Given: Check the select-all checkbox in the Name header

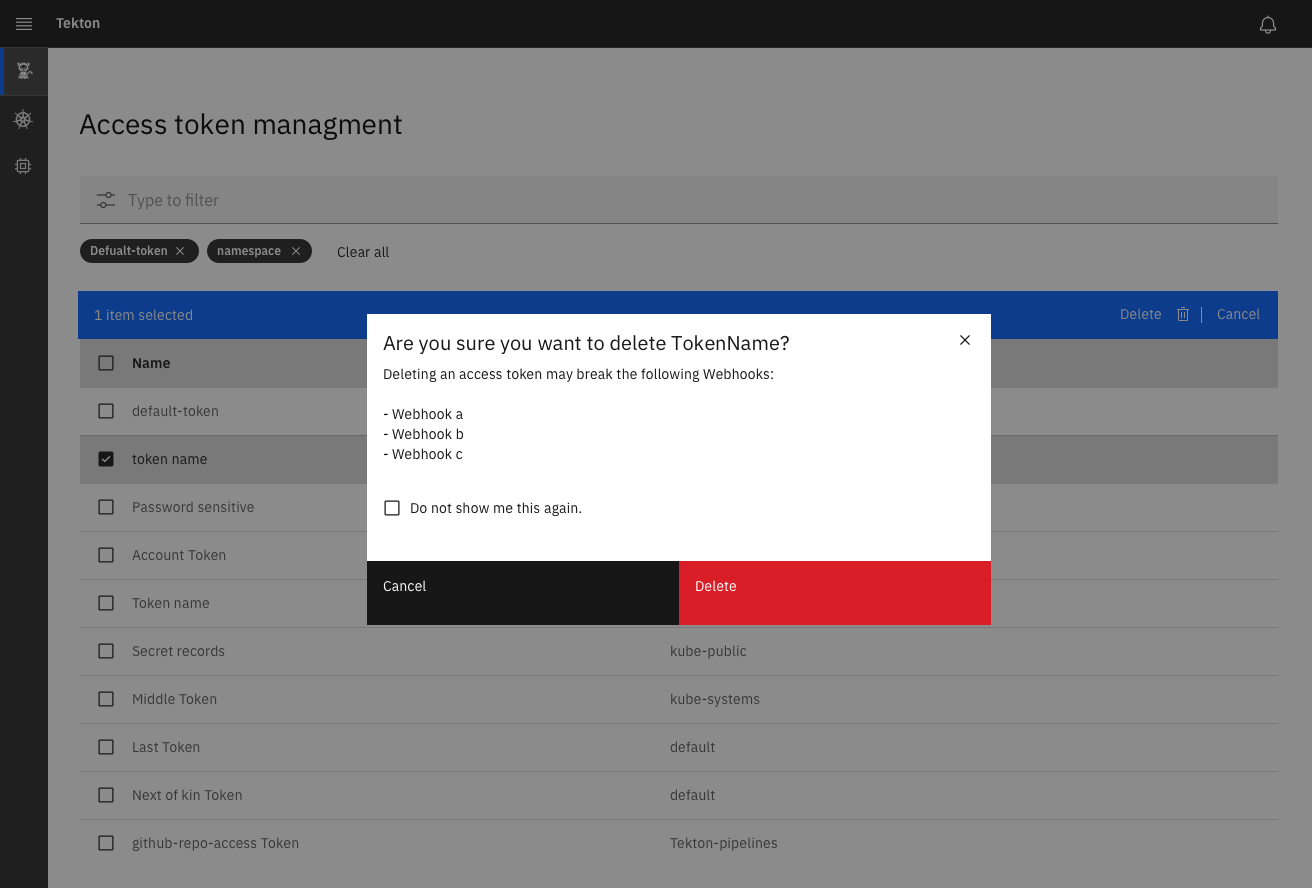Looking at the screenshot, I should coord(106,363).
